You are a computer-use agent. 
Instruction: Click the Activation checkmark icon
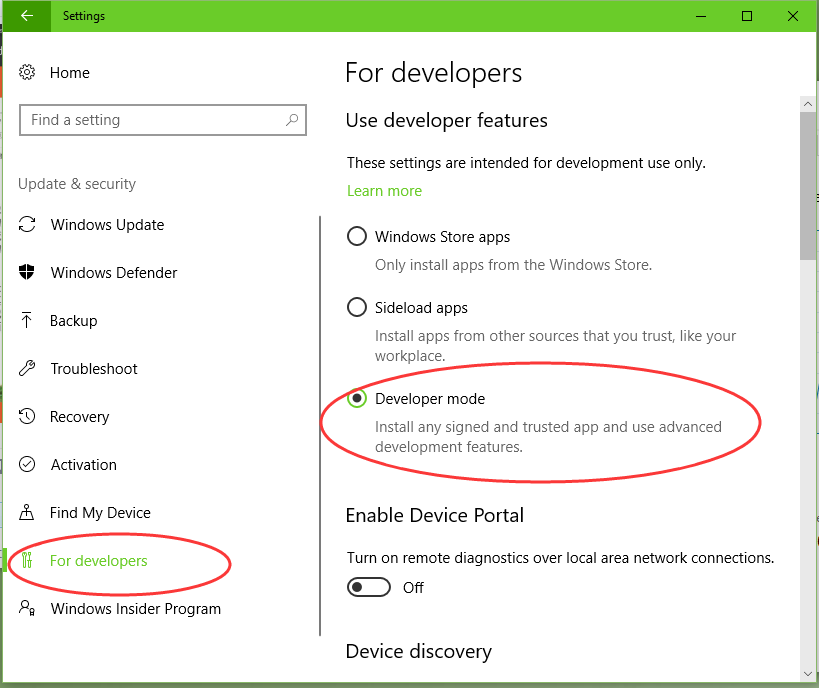point(28,465)
